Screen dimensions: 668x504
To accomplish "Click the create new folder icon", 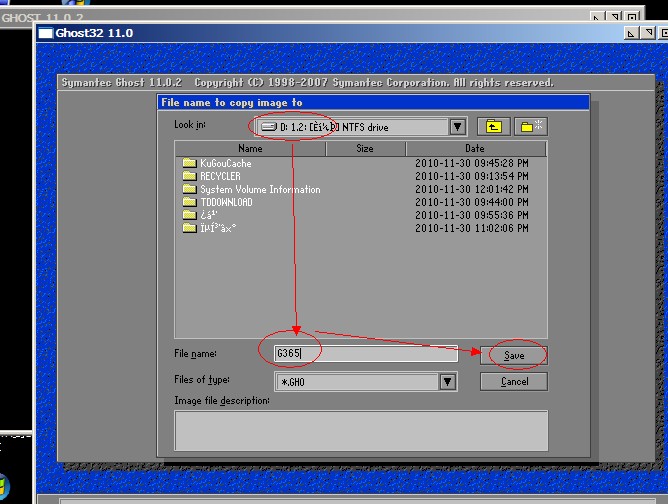I will point(531,127).
